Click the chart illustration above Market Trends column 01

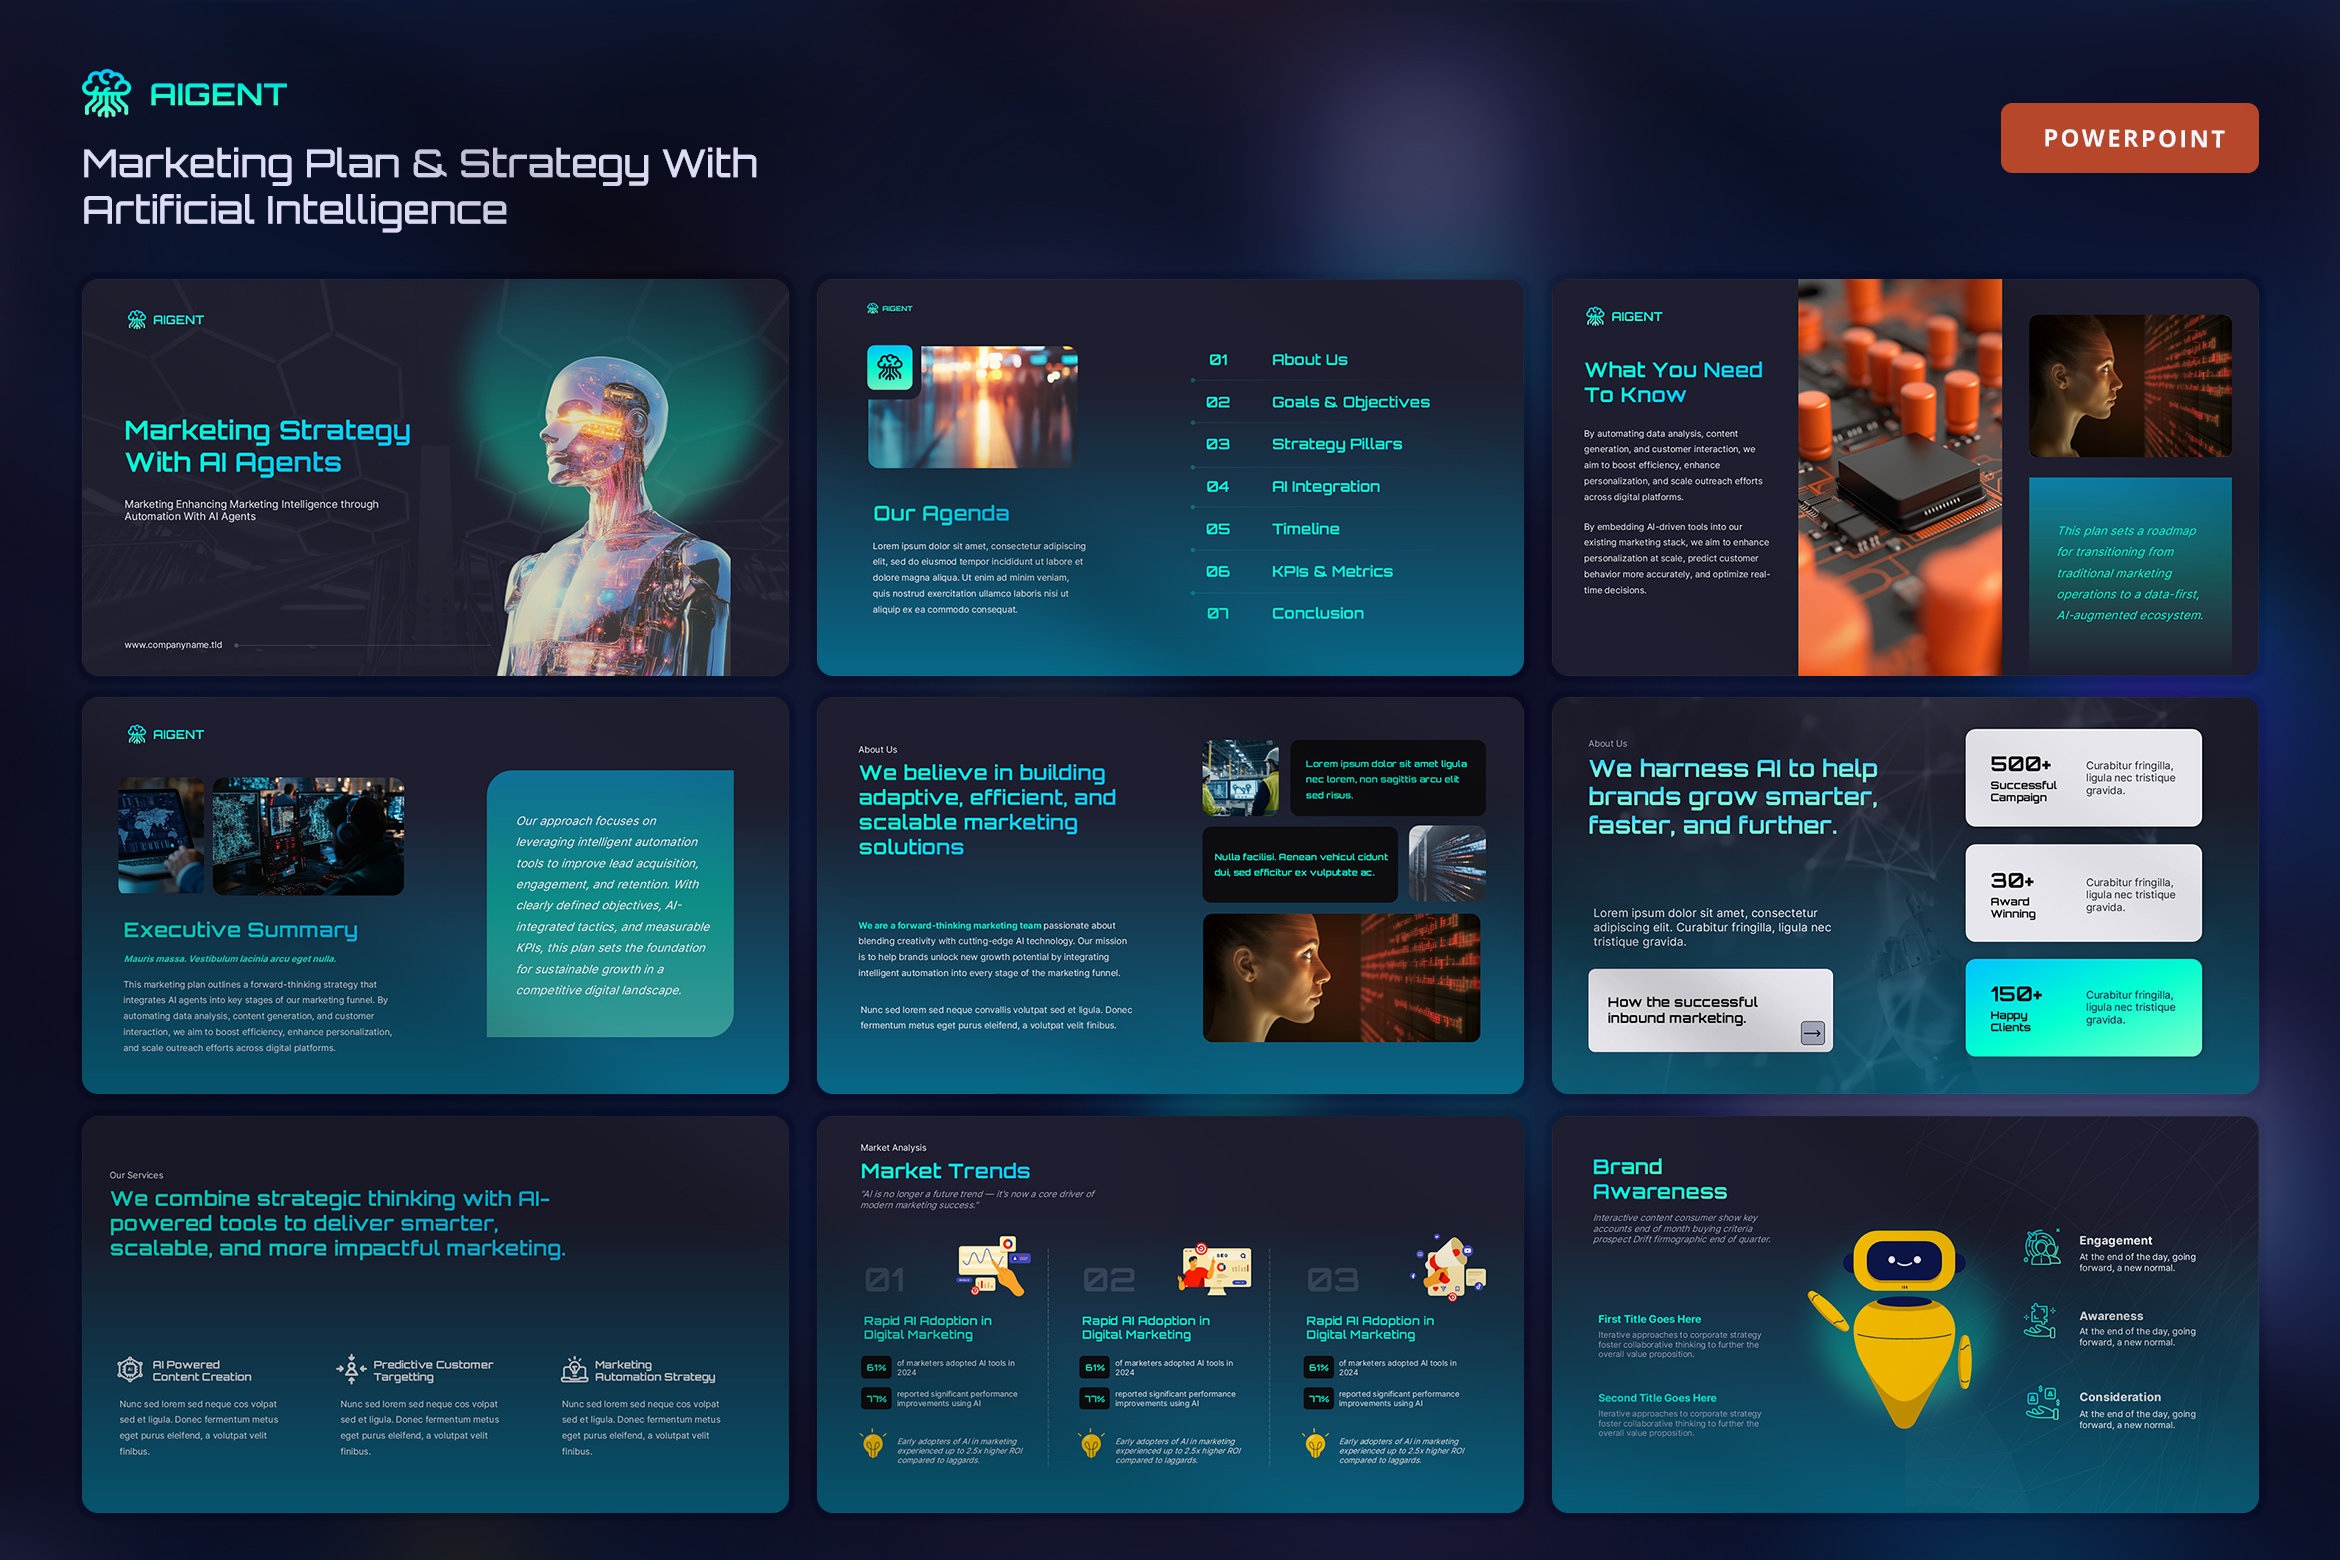coord(993,1266)
